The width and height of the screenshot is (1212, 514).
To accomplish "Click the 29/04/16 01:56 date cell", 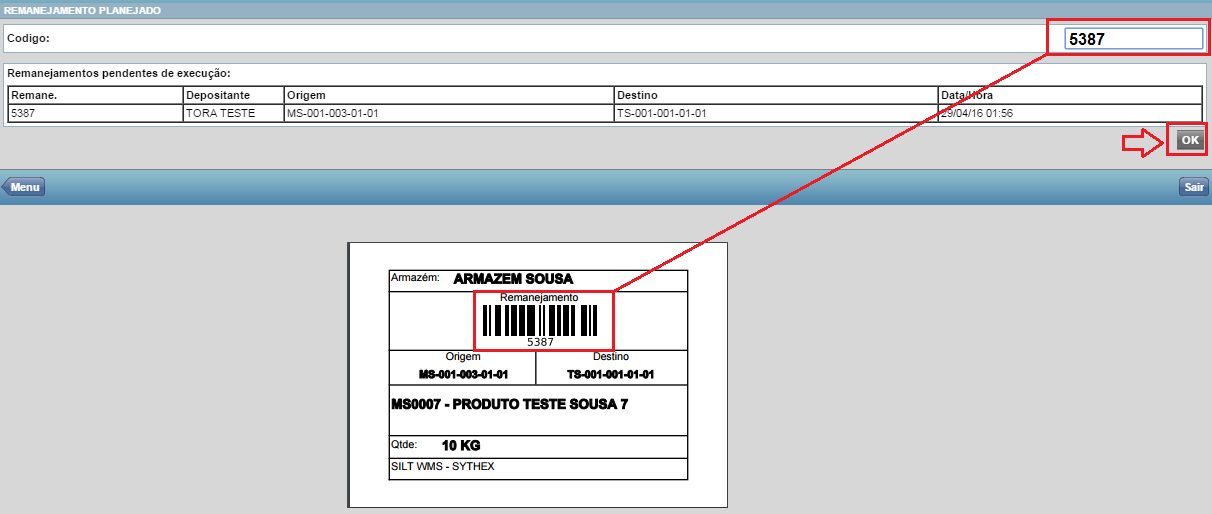I will (x=1070, y=113).
